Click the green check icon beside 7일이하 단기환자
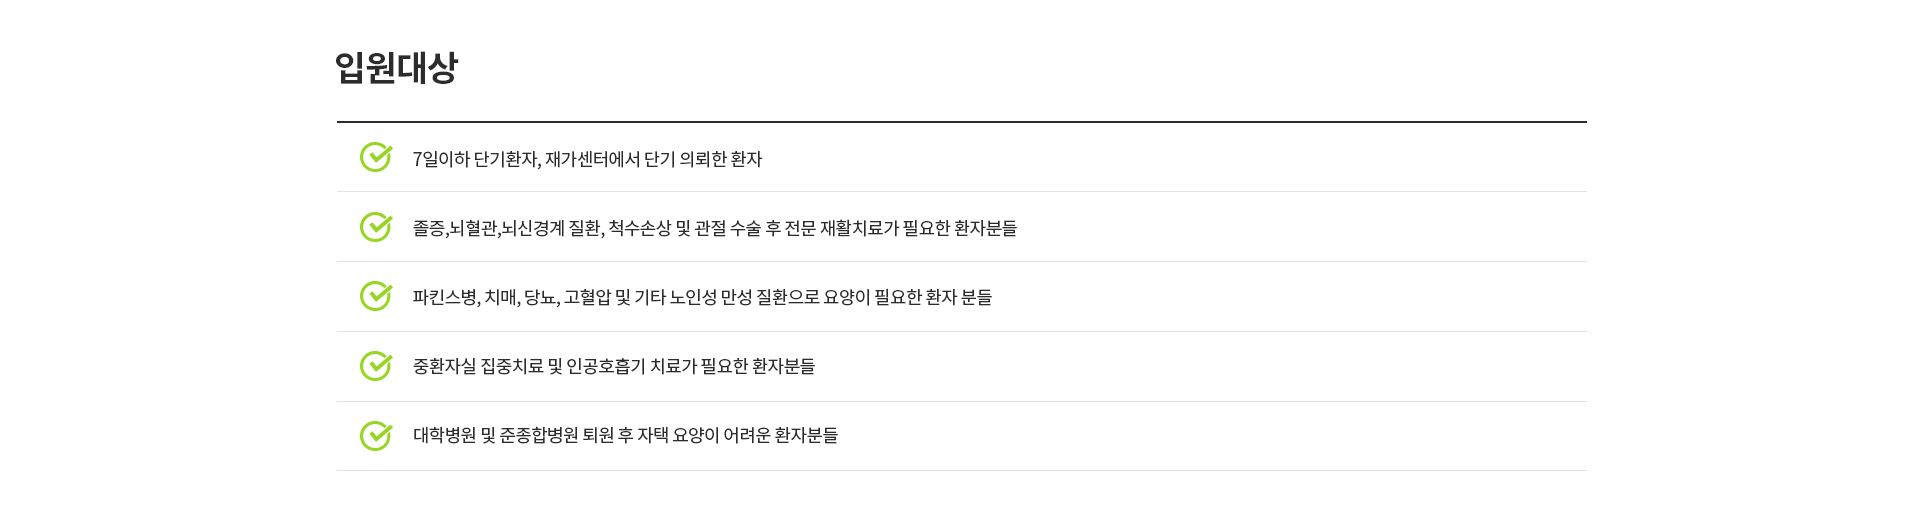The height and width of the screenshot is (526, 1920). pyautogui.click(x=376, y=157)
